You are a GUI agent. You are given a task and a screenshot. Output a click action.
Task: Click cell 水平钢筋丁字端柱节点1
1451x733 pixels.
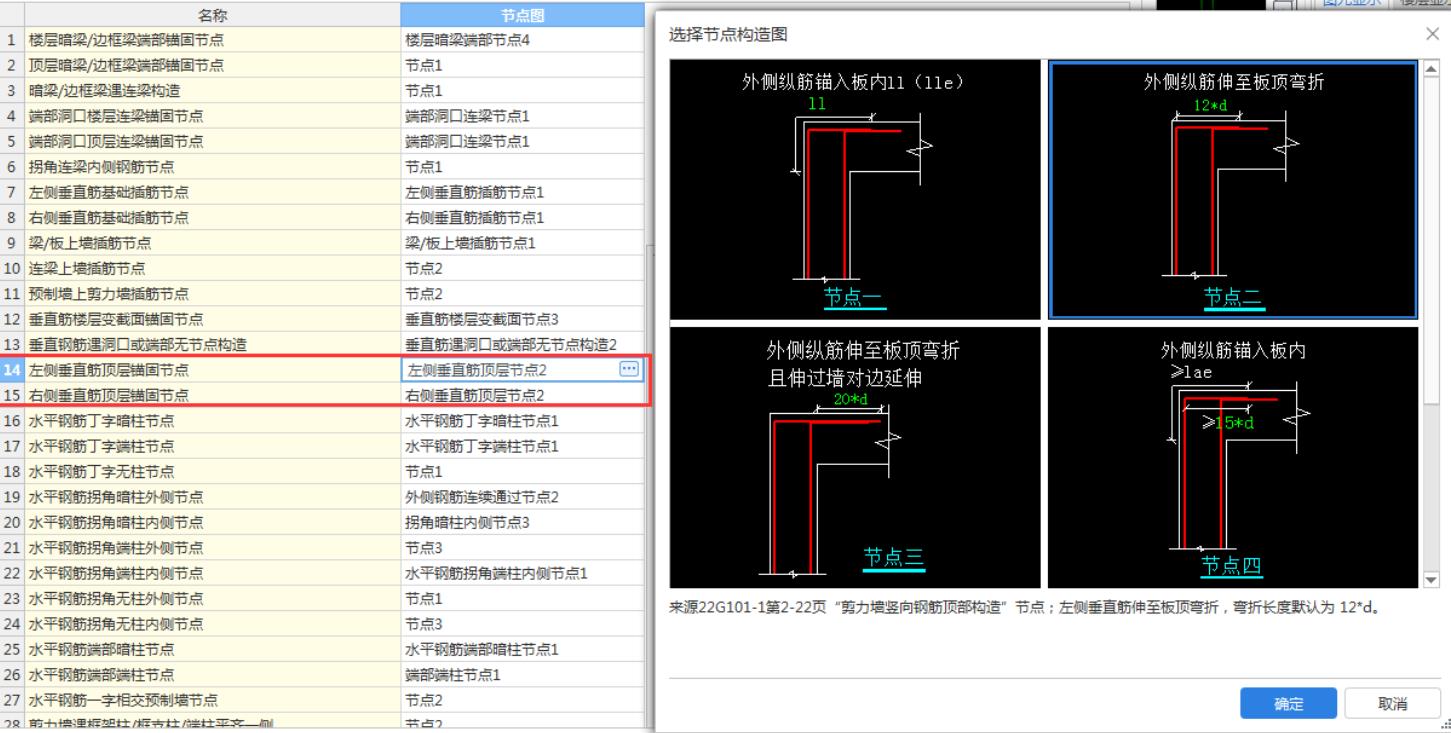(523, 446)
